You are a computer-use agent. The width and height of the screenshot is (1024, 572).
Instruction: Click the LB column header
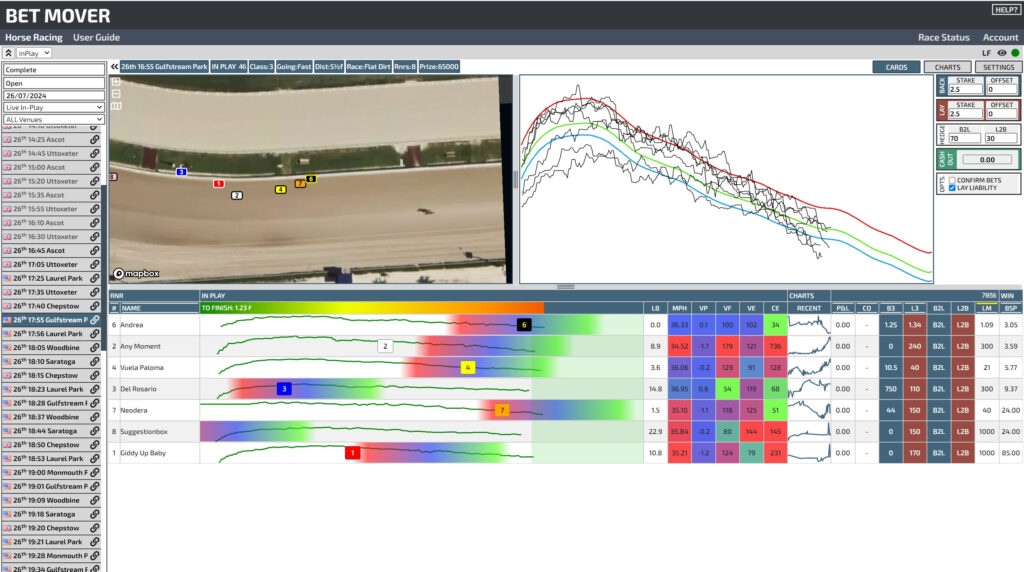pos(655,308)
